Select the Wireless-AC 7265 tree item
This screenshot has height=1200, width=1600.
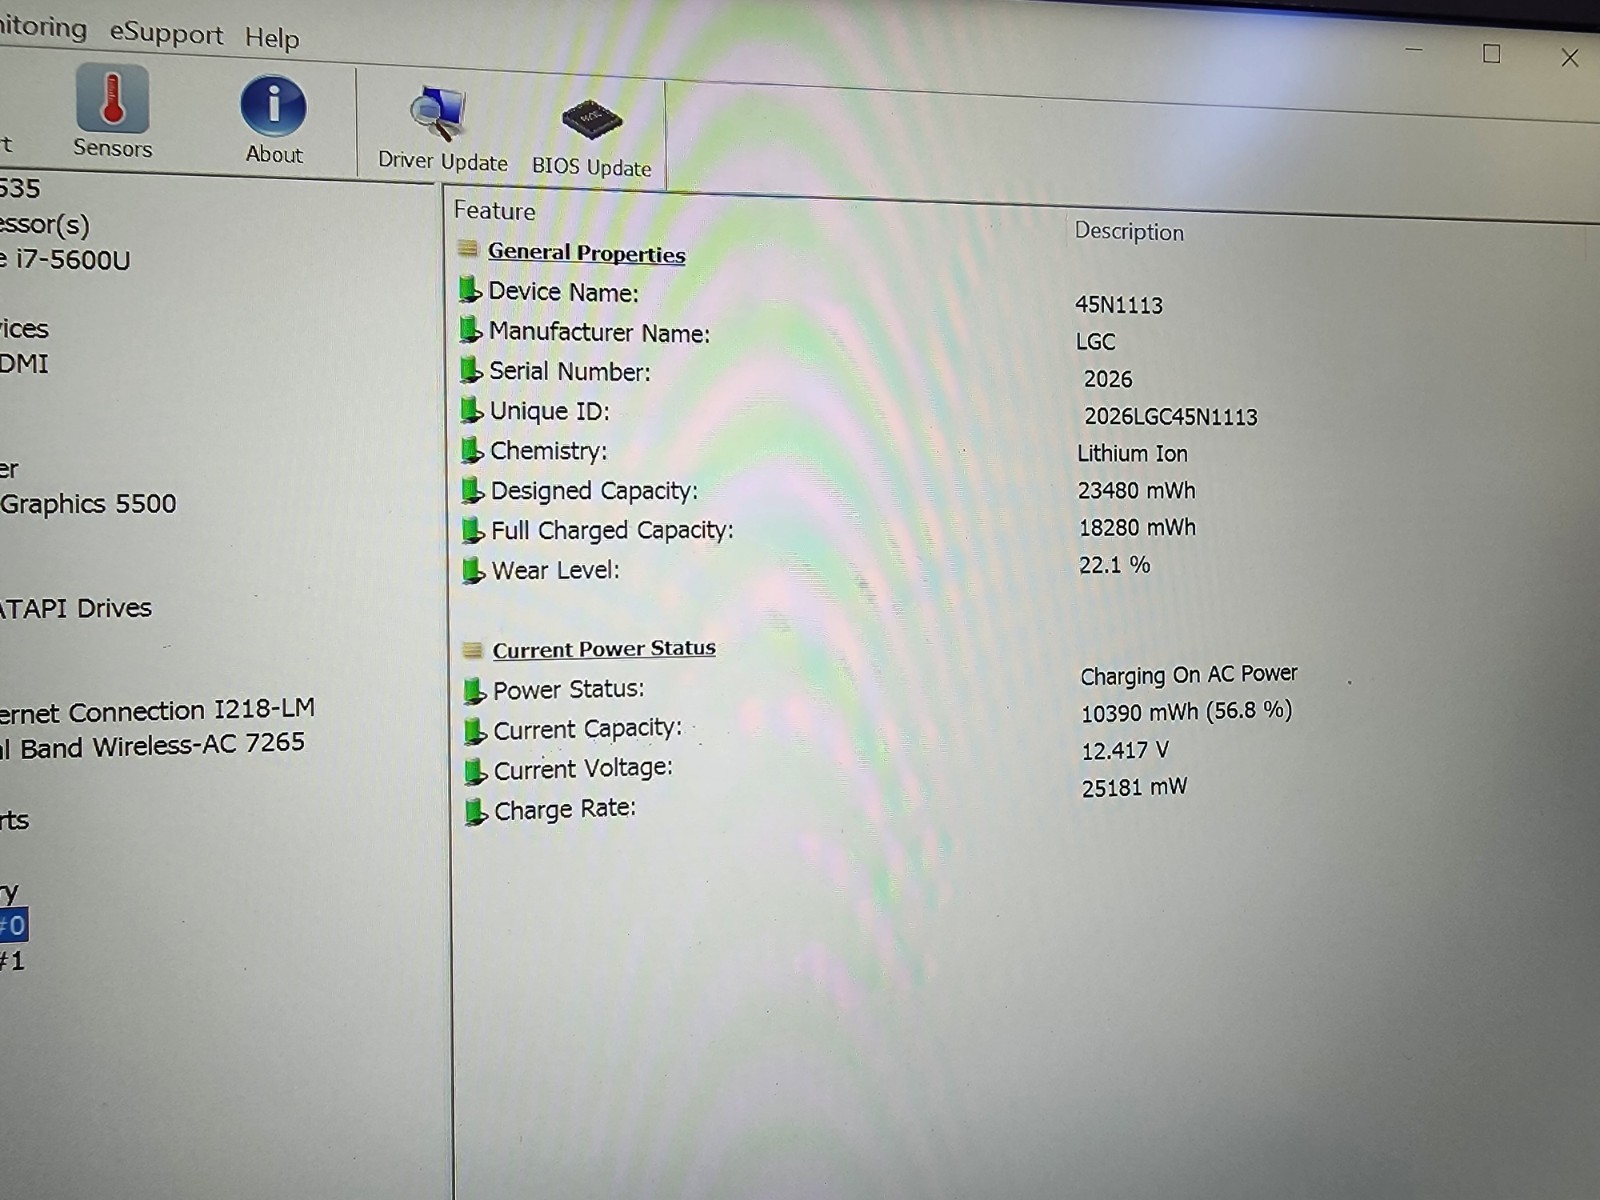[x=152, y=746]
